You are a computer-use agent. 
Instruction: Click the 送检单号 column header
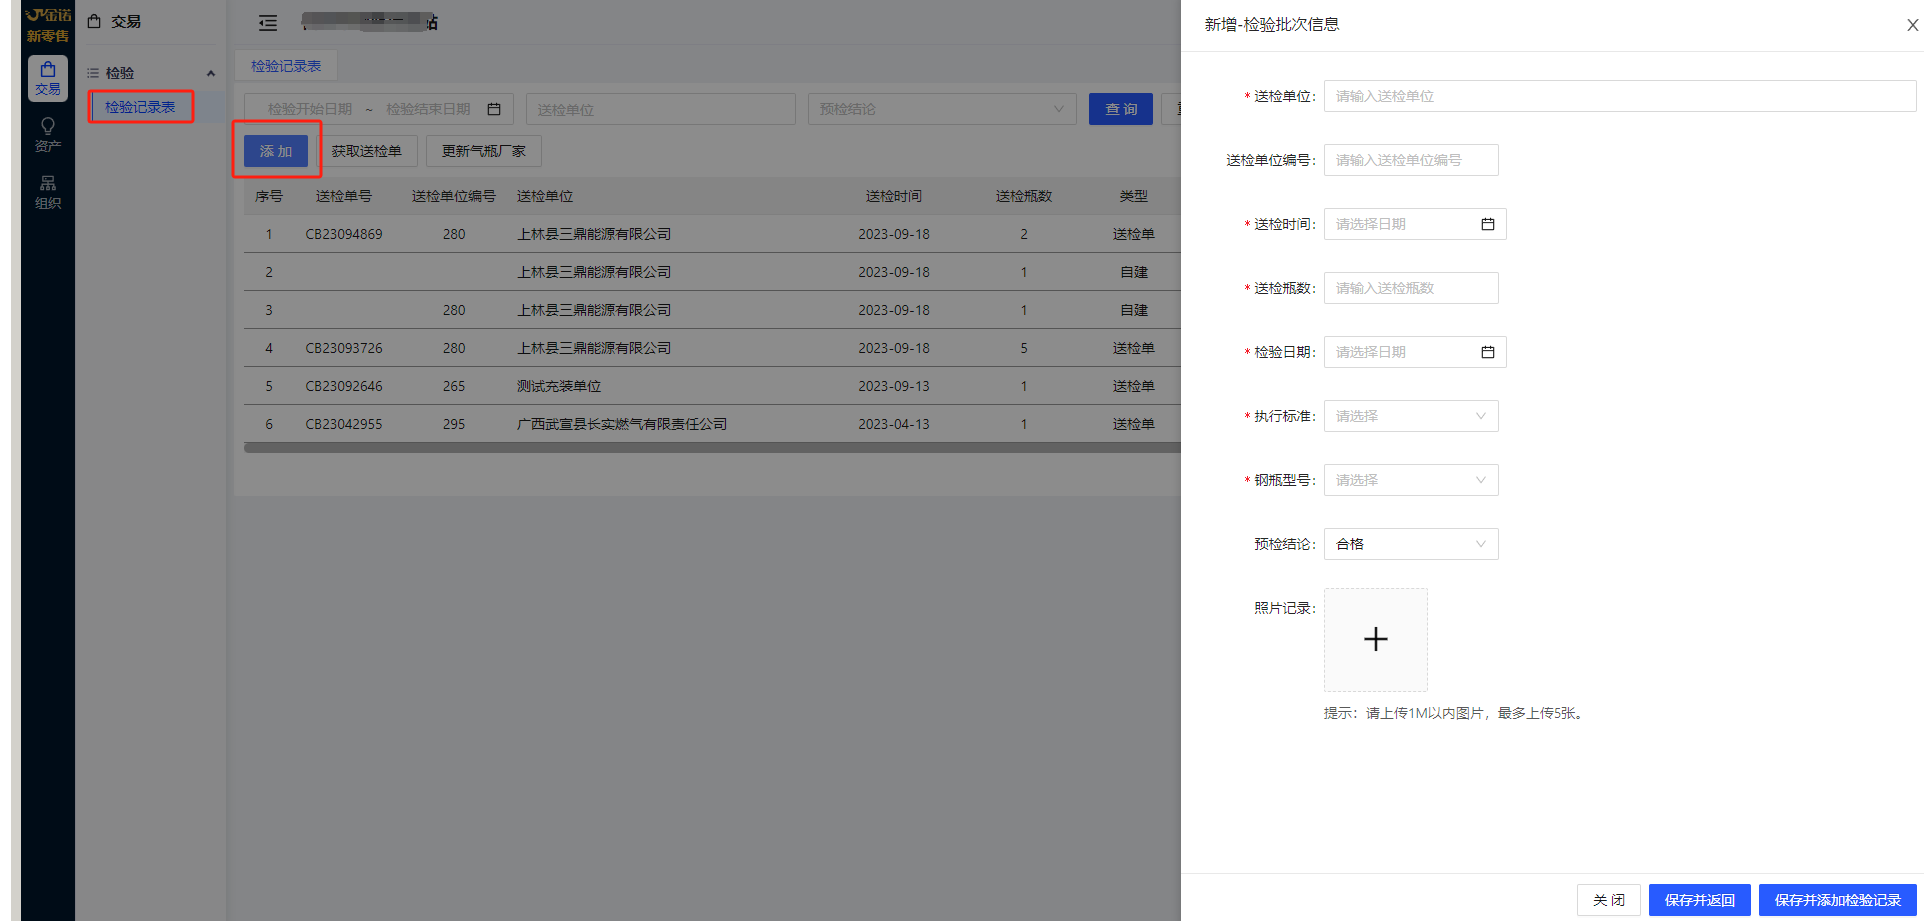[344, 196]
